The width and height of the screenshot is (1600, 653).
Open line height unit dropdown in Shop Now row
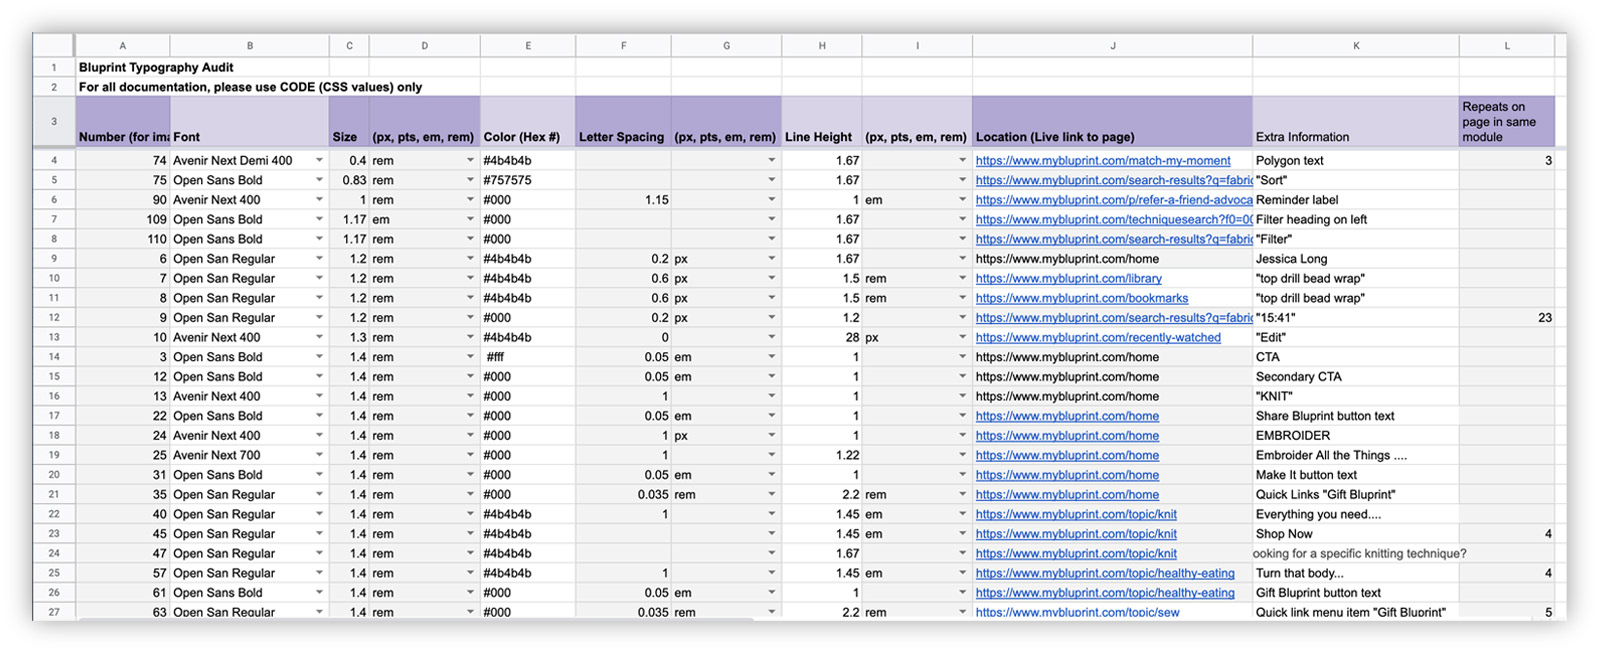(962, 533)
